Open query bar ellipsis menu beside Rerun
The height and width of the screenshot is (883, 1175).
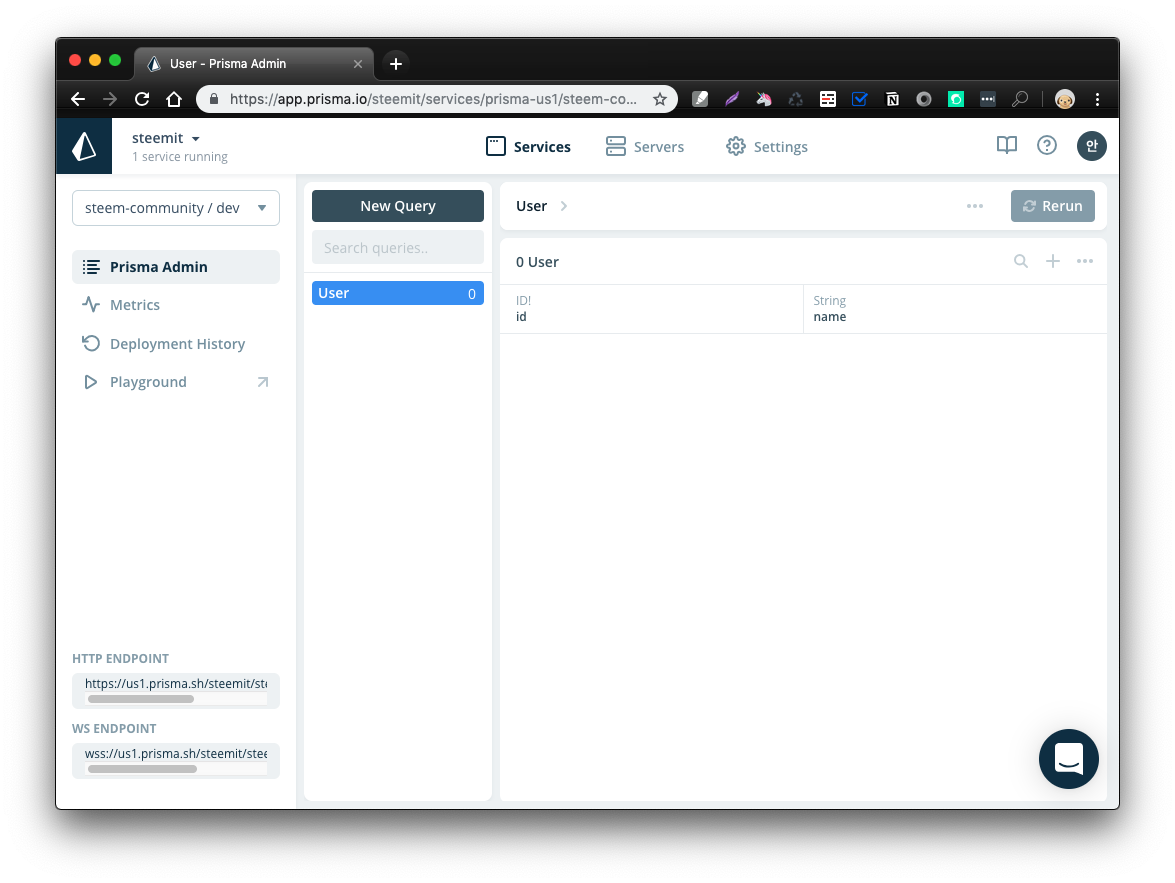[x=975, y=206]
